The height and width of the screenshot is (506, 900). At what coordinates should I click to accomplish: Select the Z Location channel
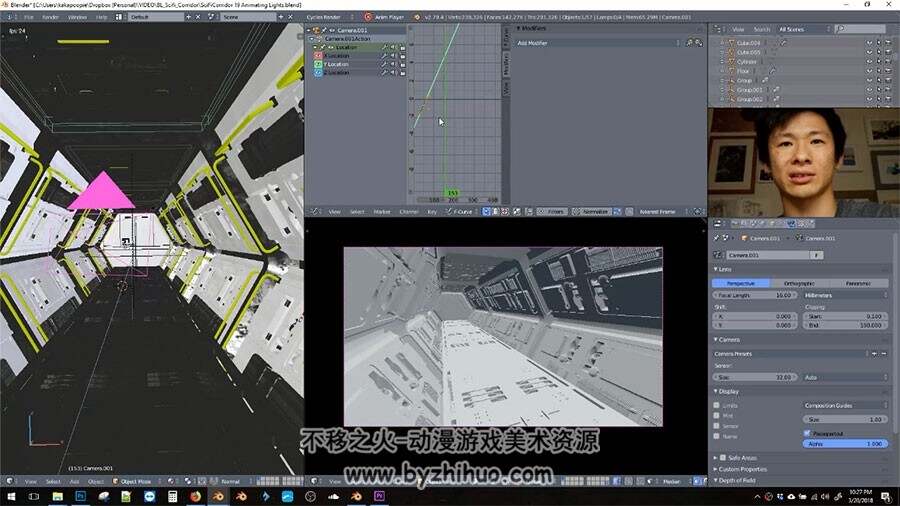(338, 73)
